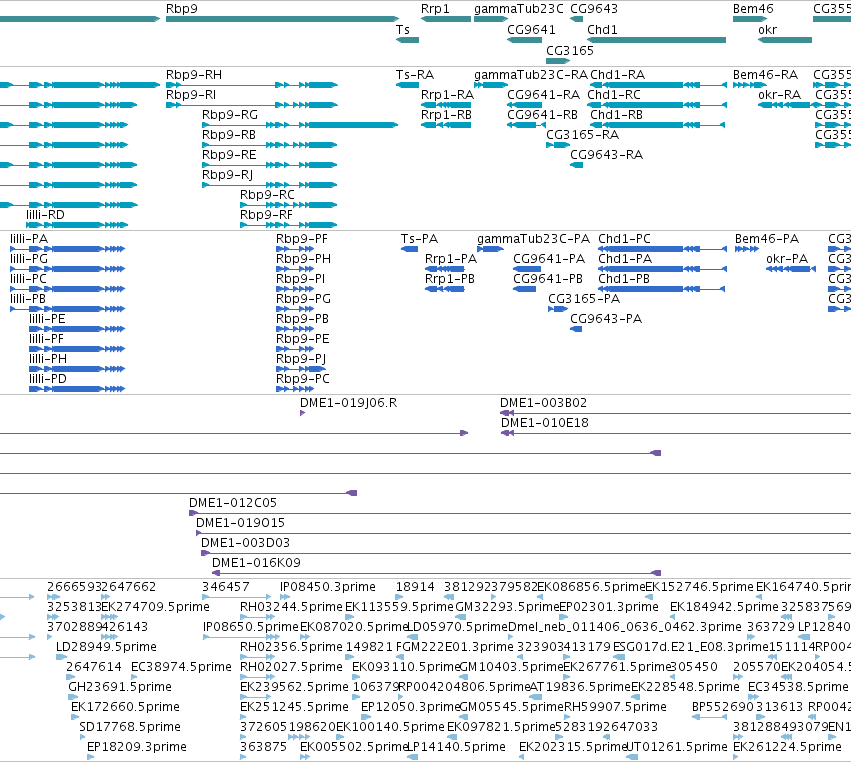Select the Rbp9 gene label
Viewport: 851px width, 762px height.
[182, 9]
